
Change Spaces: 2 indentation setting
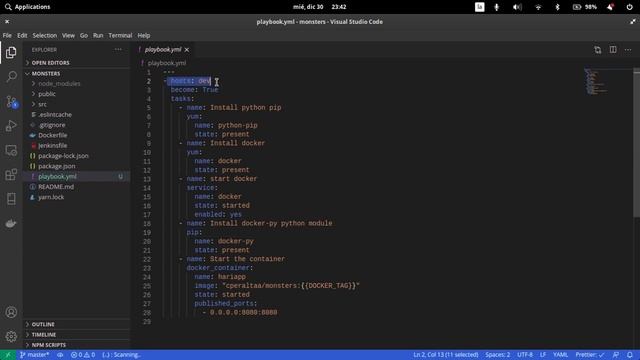point(498,355)
